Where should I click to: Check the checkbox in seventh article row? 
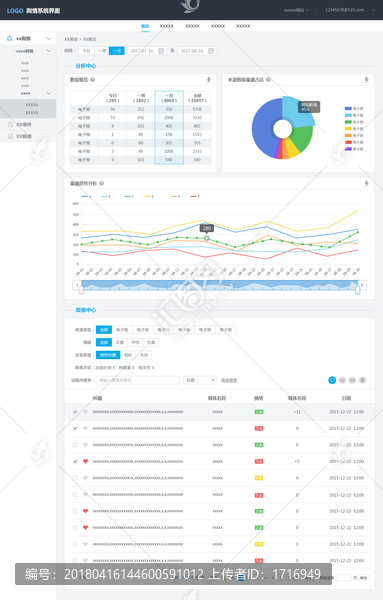click(75, 511)
